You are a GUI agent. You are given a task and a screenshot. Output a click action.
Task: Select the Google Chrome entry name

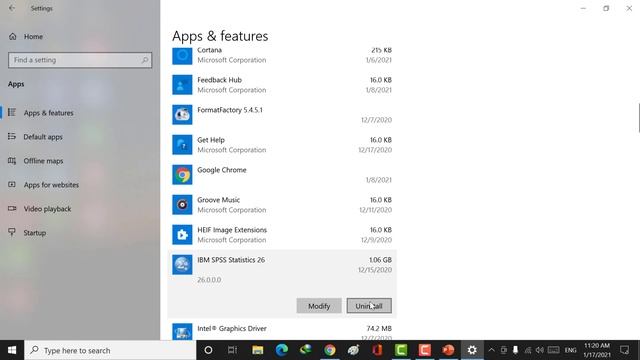pos(222,170)
